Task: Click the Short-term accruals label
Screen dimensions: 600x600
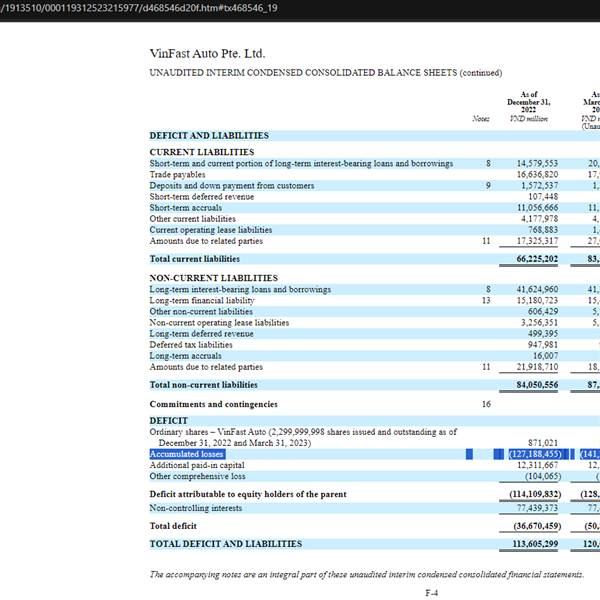Action: [x=186, y=208]
